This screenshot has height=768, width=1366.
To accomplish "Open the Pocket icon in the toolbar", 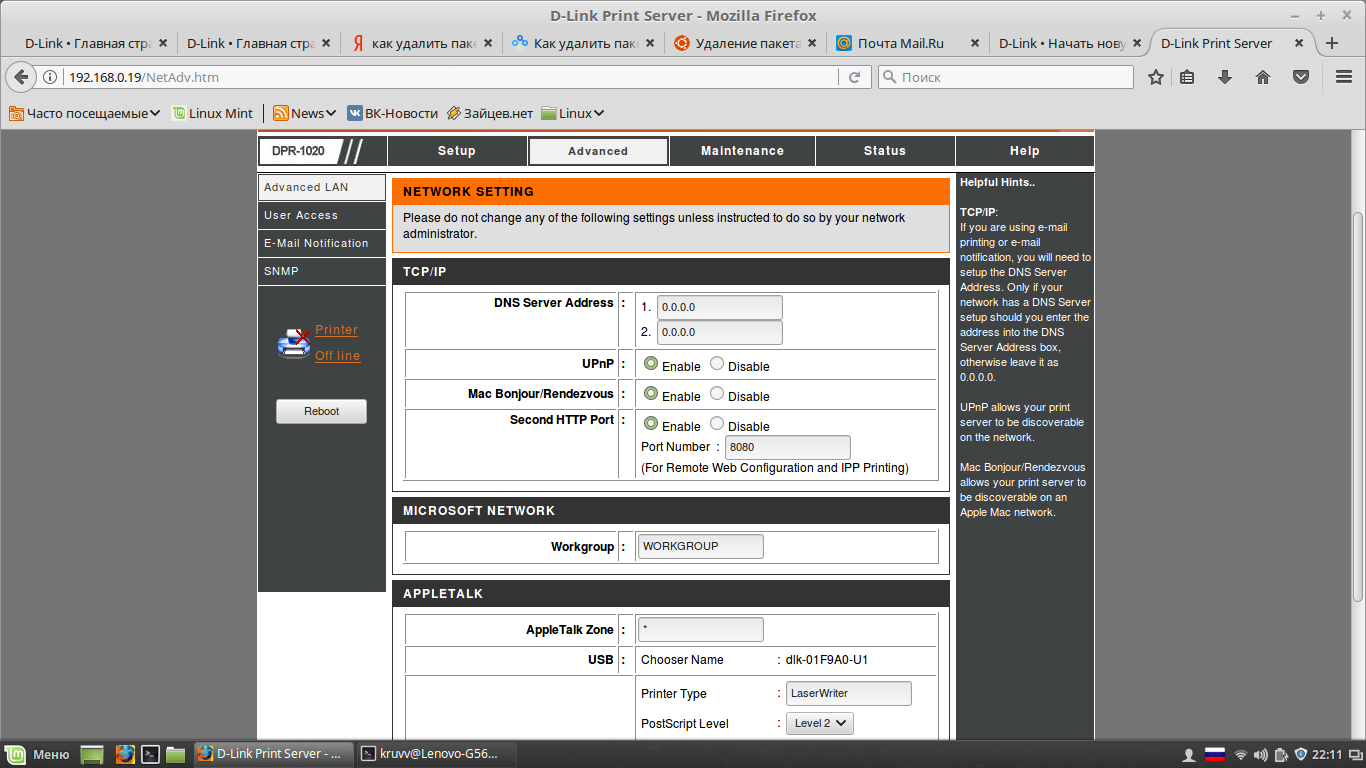I will pyautogui.click(x=1301, y=77).
